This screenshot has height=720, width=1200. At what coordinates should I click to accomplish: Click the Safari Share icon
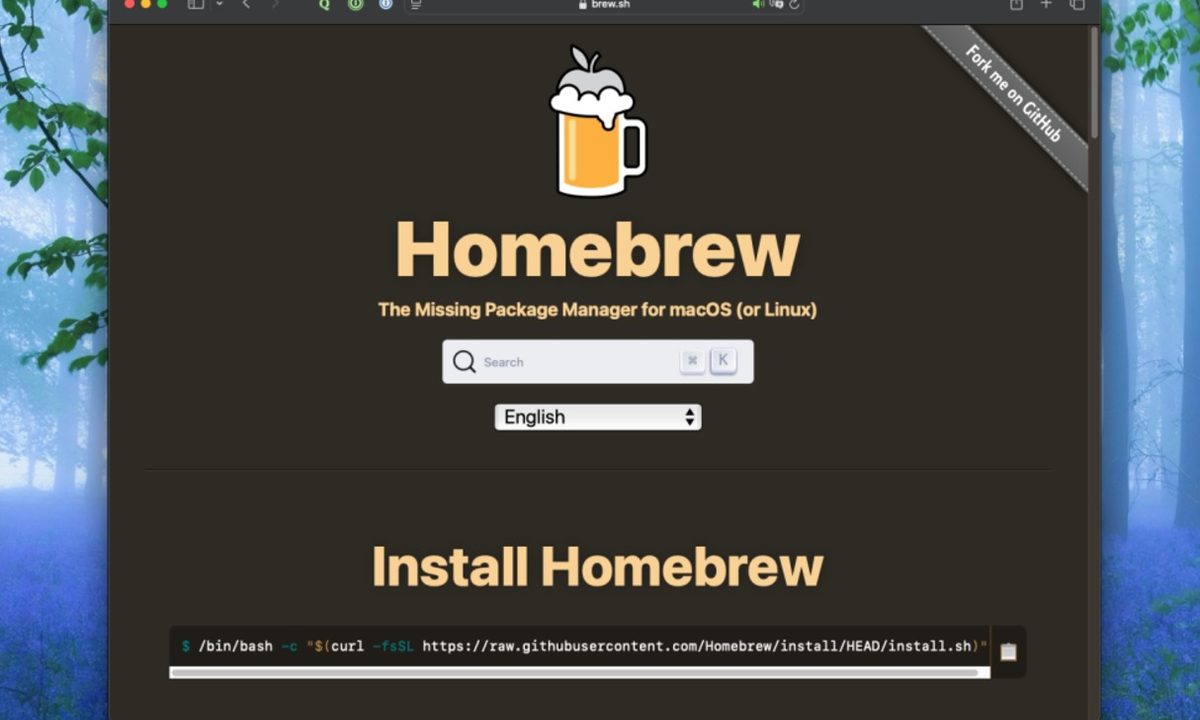click(1017, 4)
